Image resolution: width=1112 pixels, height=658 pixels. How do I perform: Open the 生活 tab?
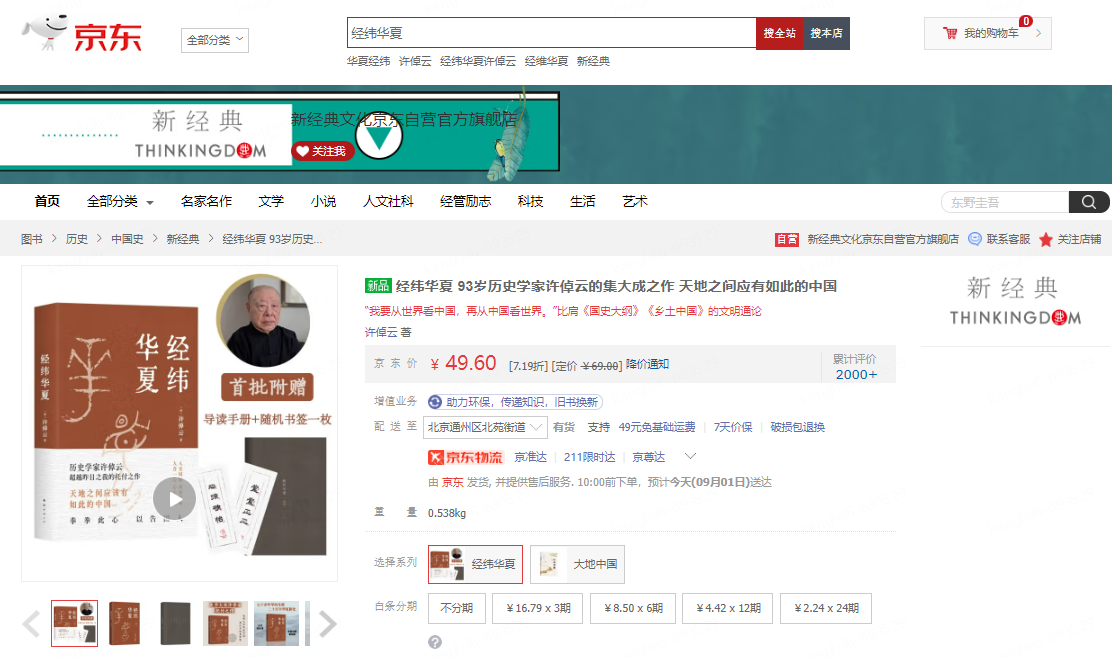(x=583, y=201)
